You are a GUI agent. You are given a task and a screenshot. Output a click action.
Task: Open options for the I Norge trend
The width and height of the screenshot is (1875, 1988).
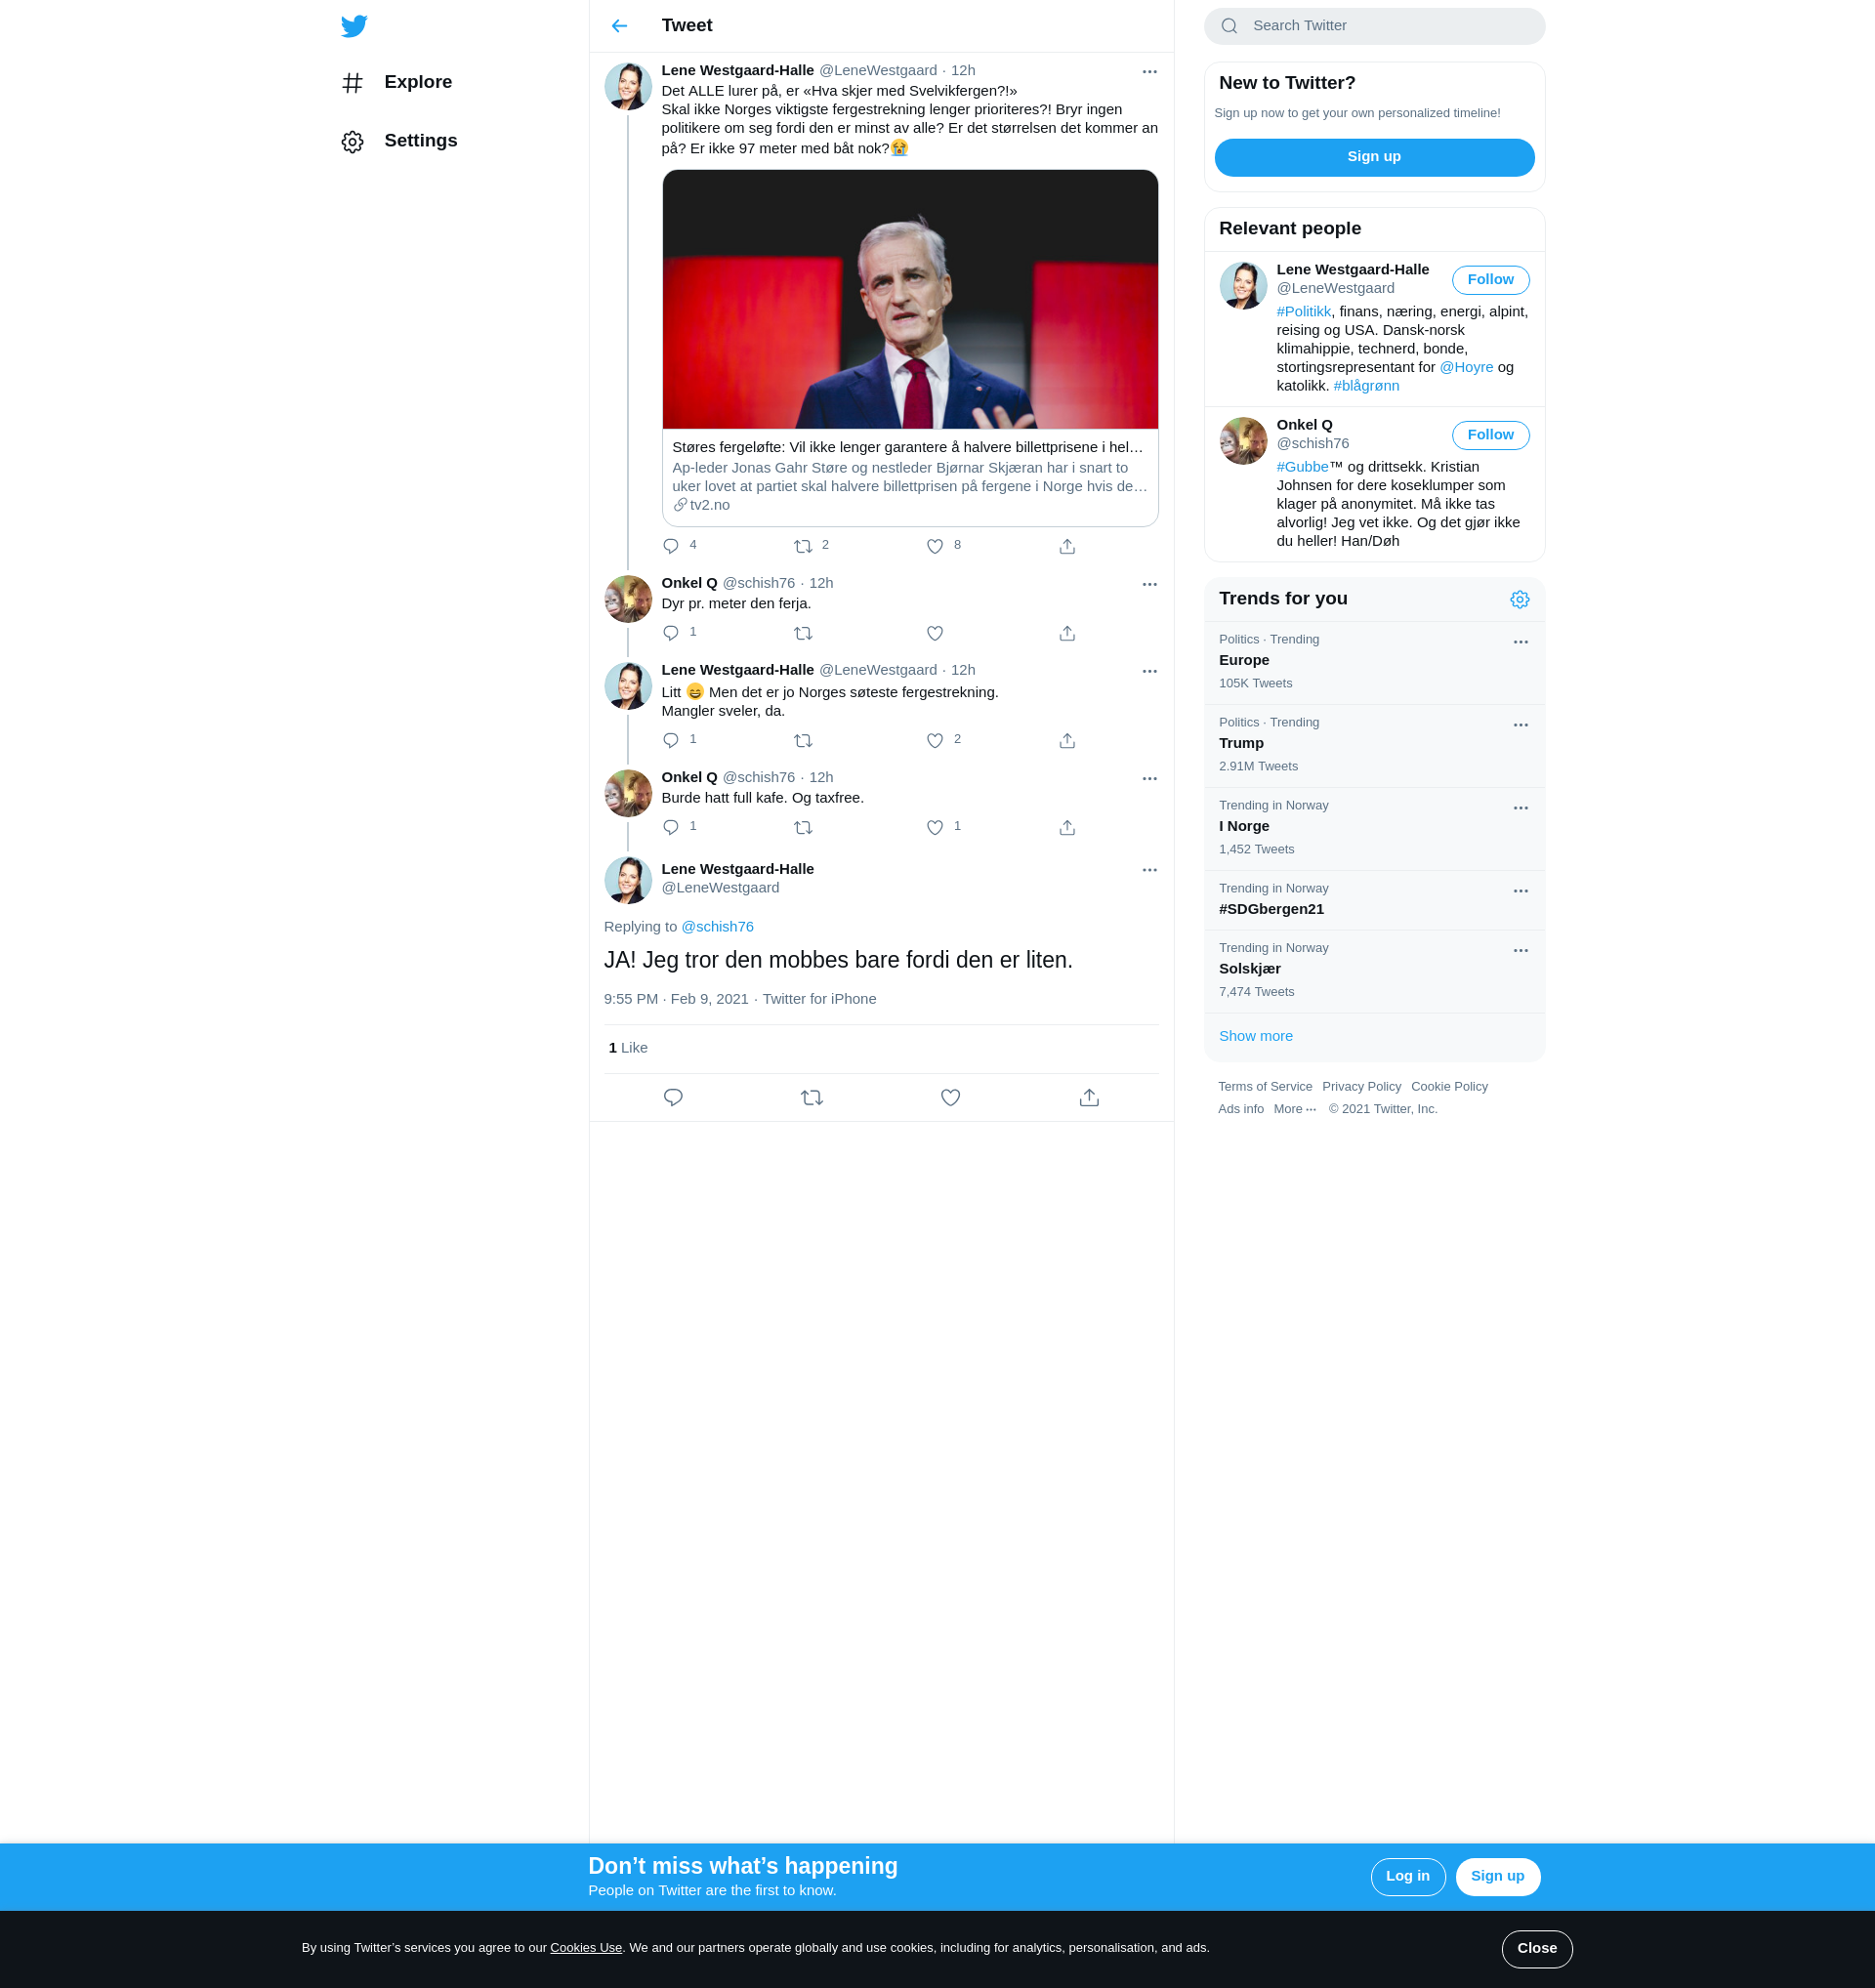(x=1520, y=808)
